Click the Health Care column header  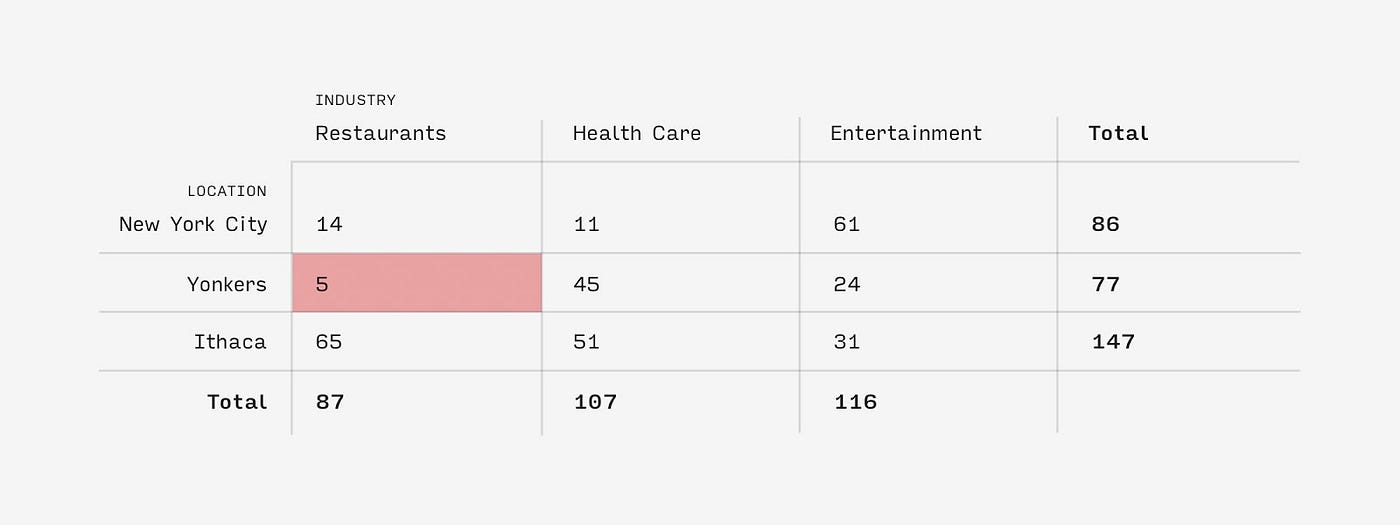tap(637, 134)
